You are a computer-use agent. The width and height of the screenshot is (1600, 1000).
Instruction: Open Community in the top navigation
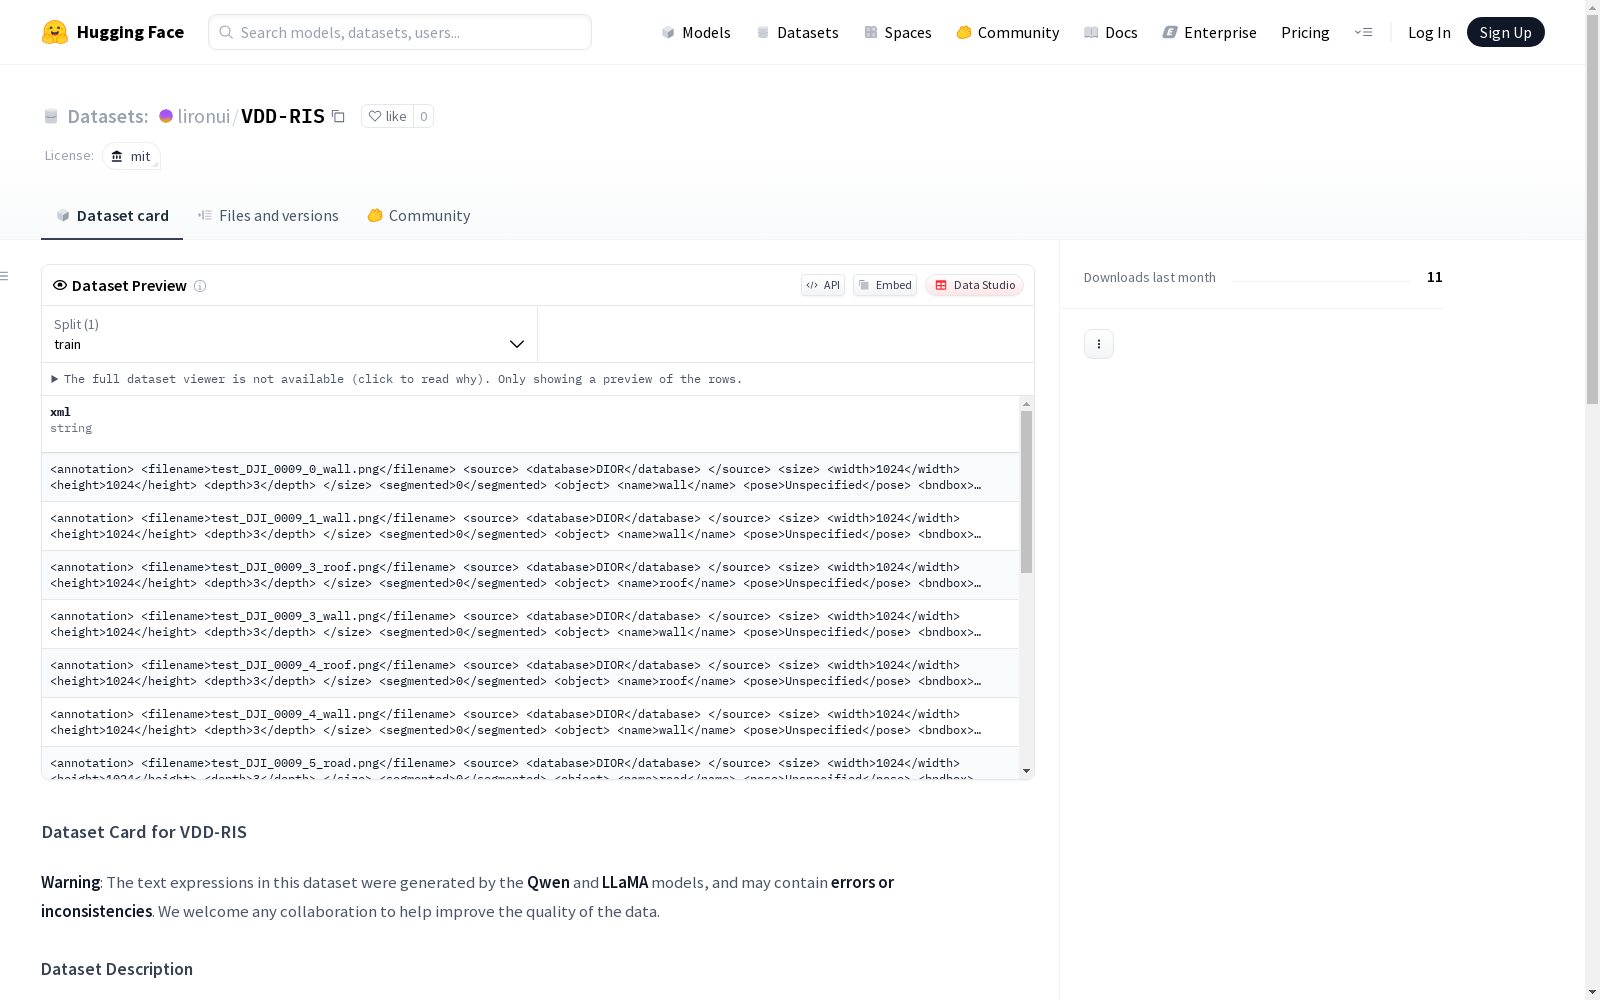click(1007, 32)
